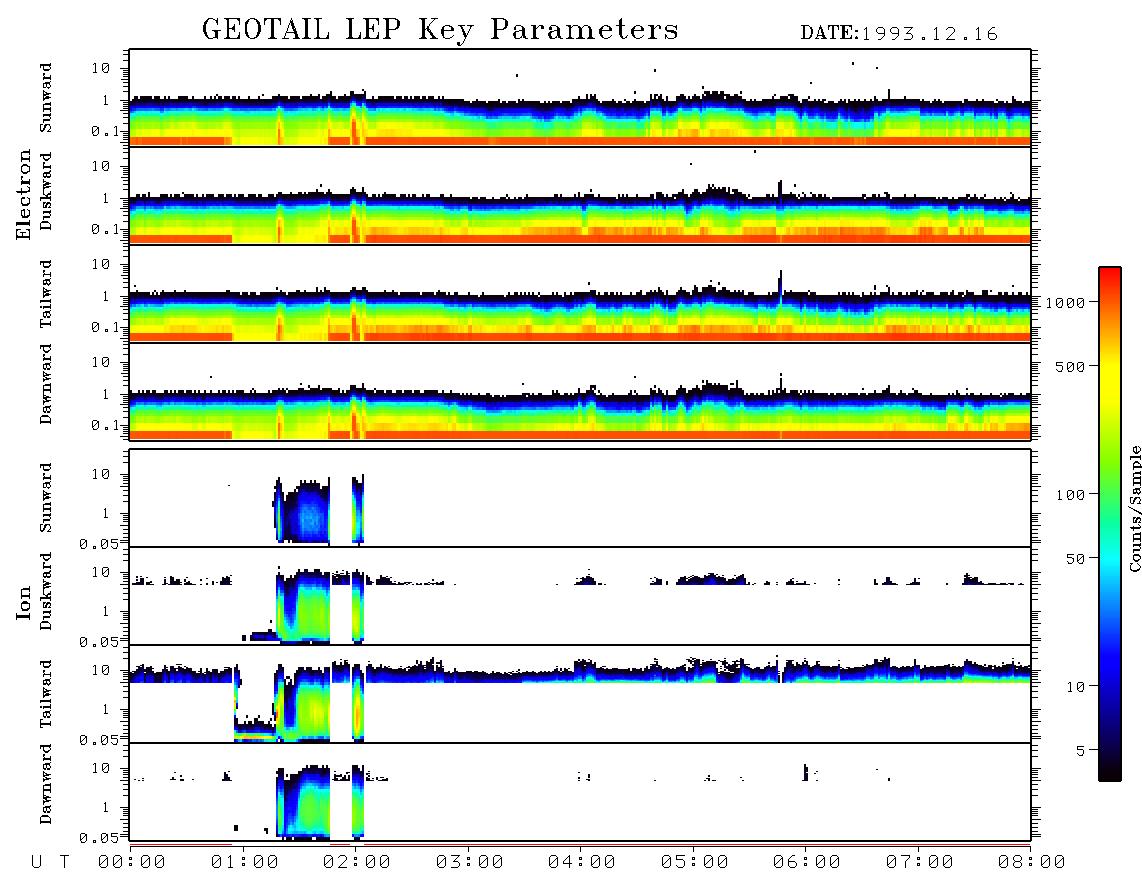Image resolution: width=1142 pixels, height=880 pixels.
Task: Click the 0.1 tick on Electron Sunward axis
Action: click(106, 132)
